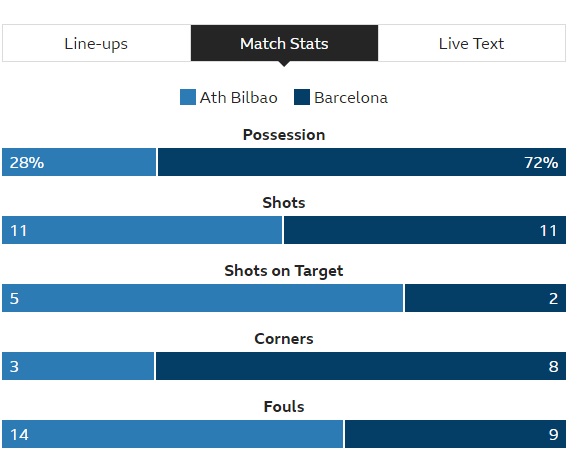
Task: Click the Possession heading
Action: coord(284,135)
